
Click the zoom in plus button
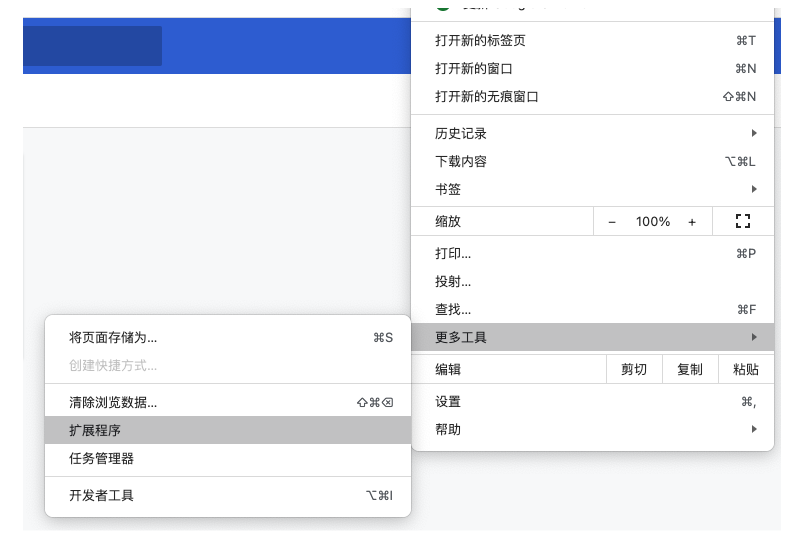tap(692, 221)
